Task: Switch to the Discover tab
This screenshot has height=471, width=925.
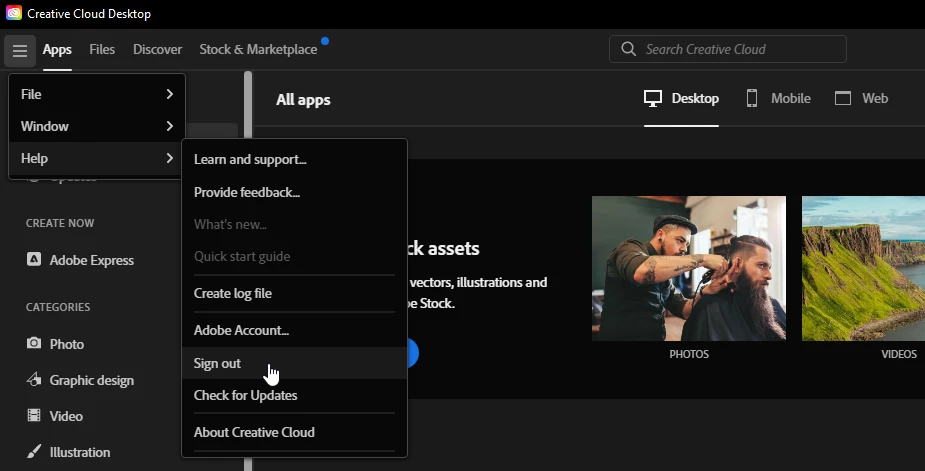Action: (x=158, y=50)
